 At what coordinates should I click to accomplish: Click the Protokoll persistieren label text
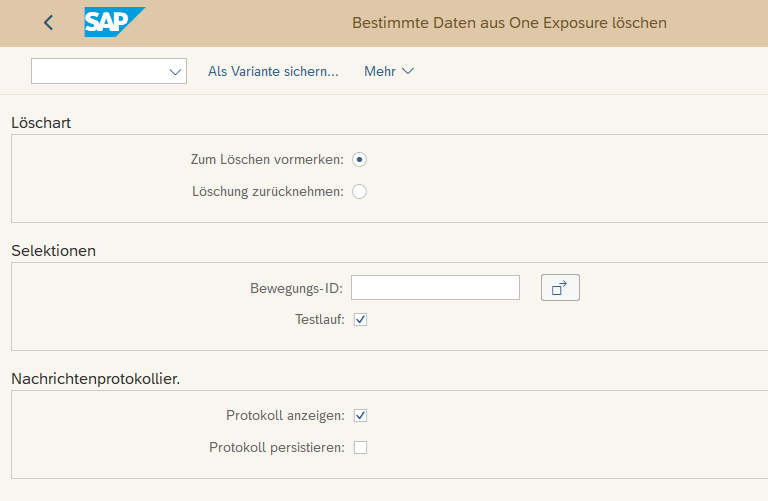pyautogui.click(x=276, y=447)
